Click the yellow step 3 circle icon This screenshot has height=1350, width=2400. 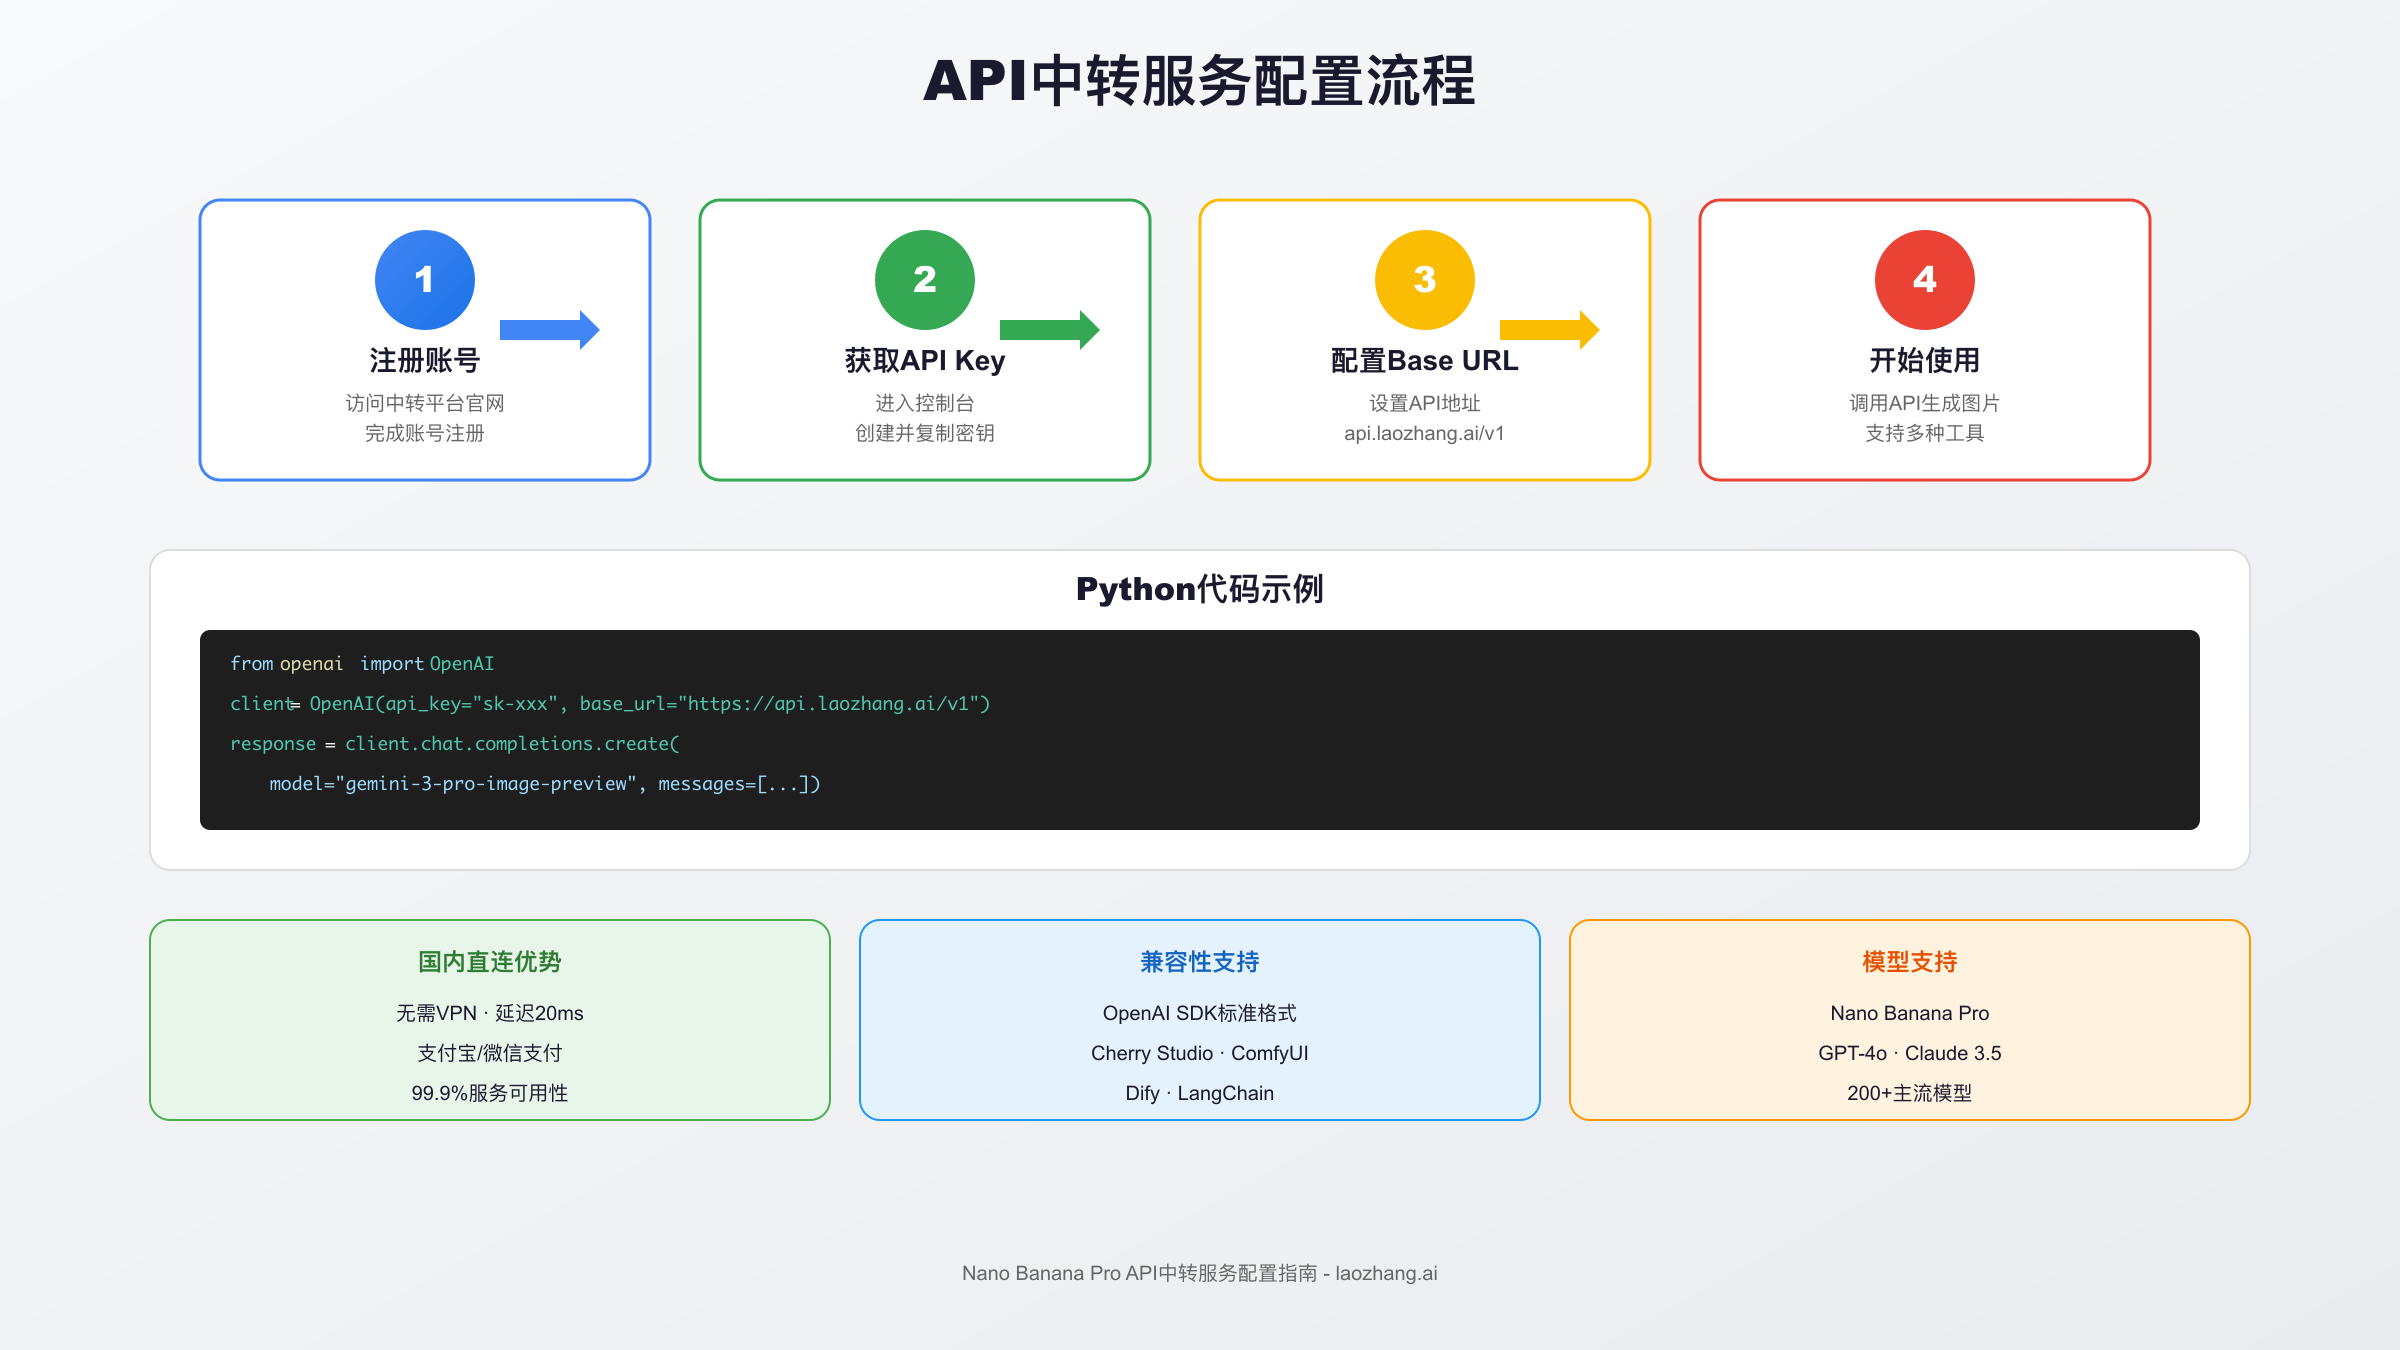pyautogui.click(x=1424, y=280)
